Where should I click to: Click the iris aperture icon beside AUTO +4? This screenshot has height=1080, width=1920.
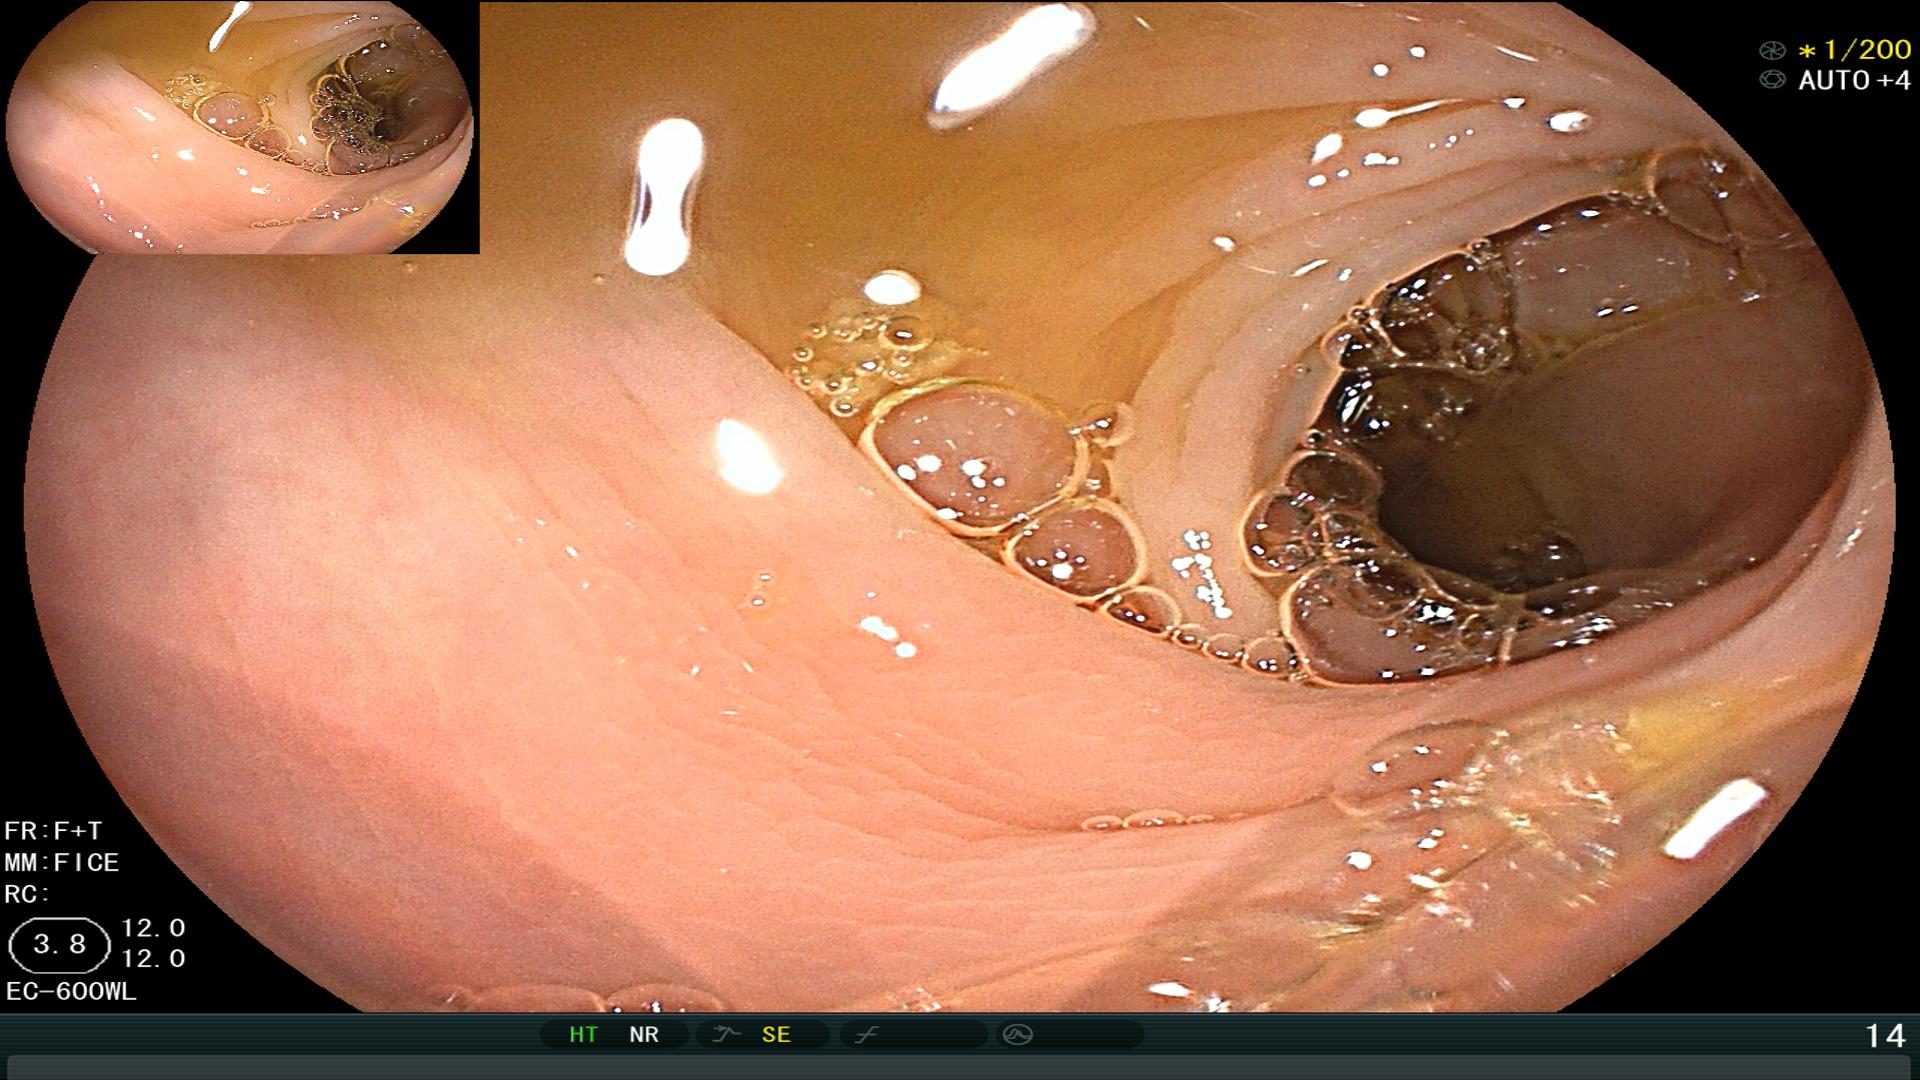point(1772,80)
